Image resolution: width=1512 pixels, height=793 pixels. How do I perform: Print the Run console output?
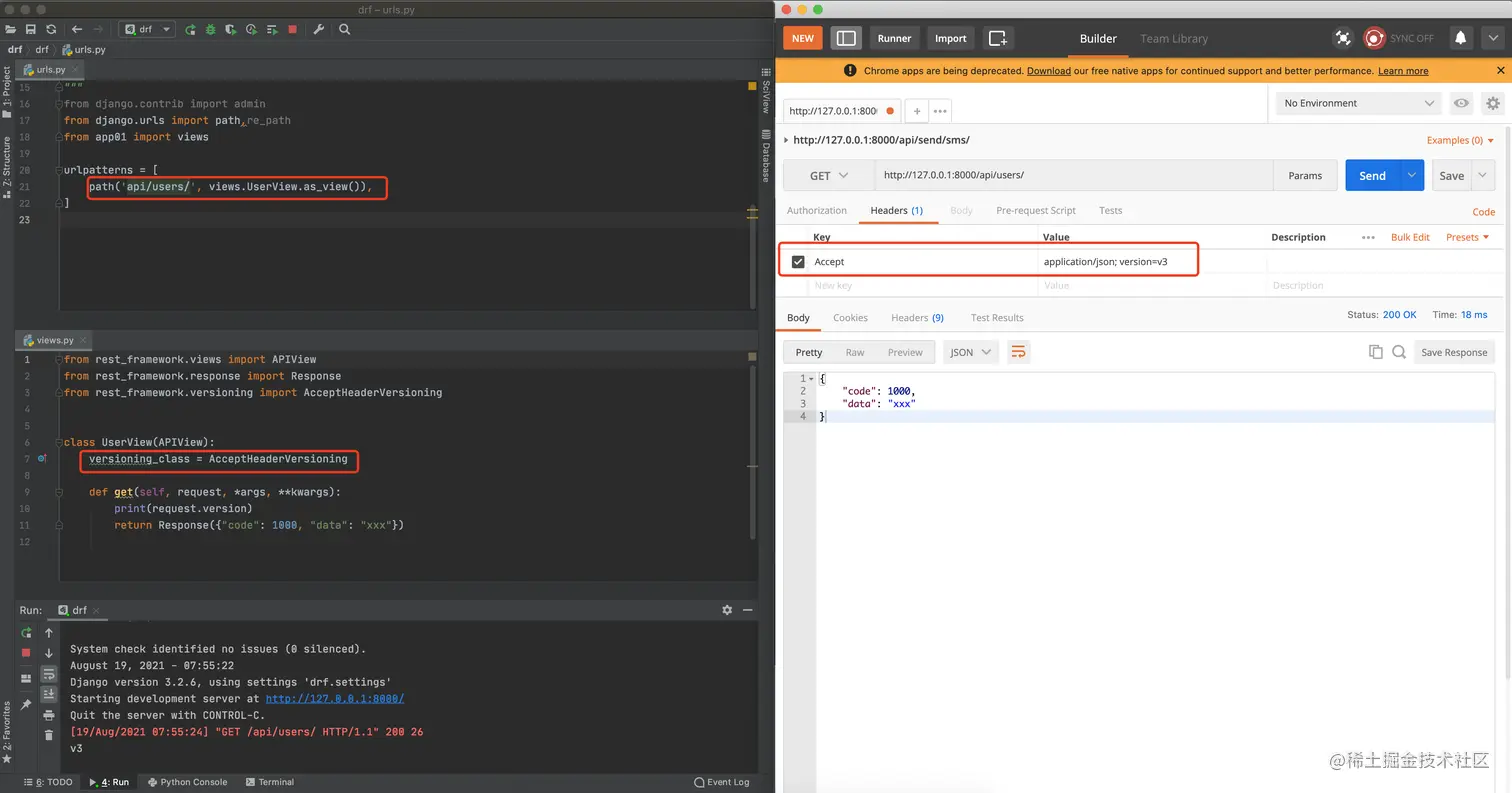(x=49, y=715)
